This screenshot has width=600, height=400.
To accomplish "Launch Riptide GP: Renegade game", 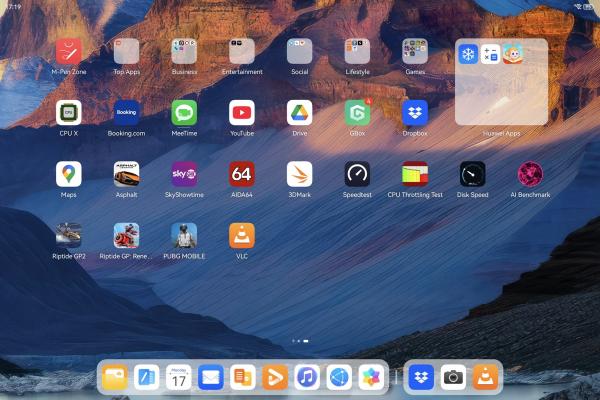I will [127, 235].
